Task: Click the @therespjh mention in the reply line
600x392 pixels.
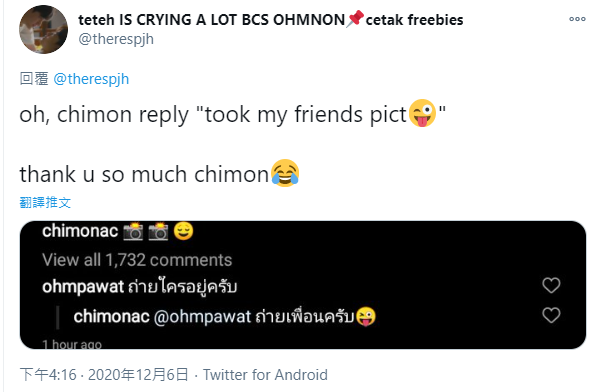Action: (91, 79)
